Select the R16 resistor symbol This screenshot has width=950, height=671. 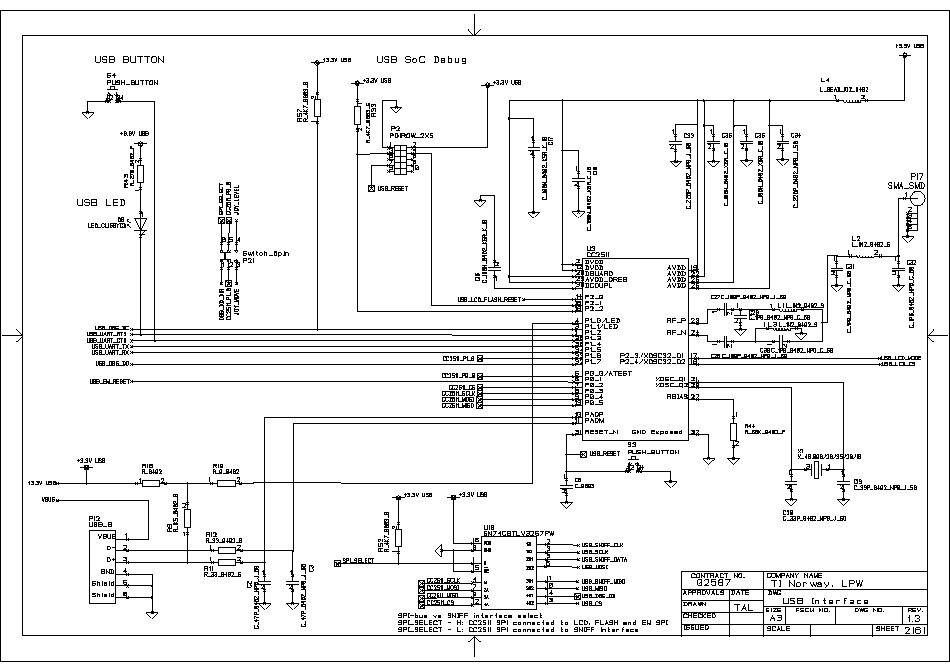pos(151,483)
